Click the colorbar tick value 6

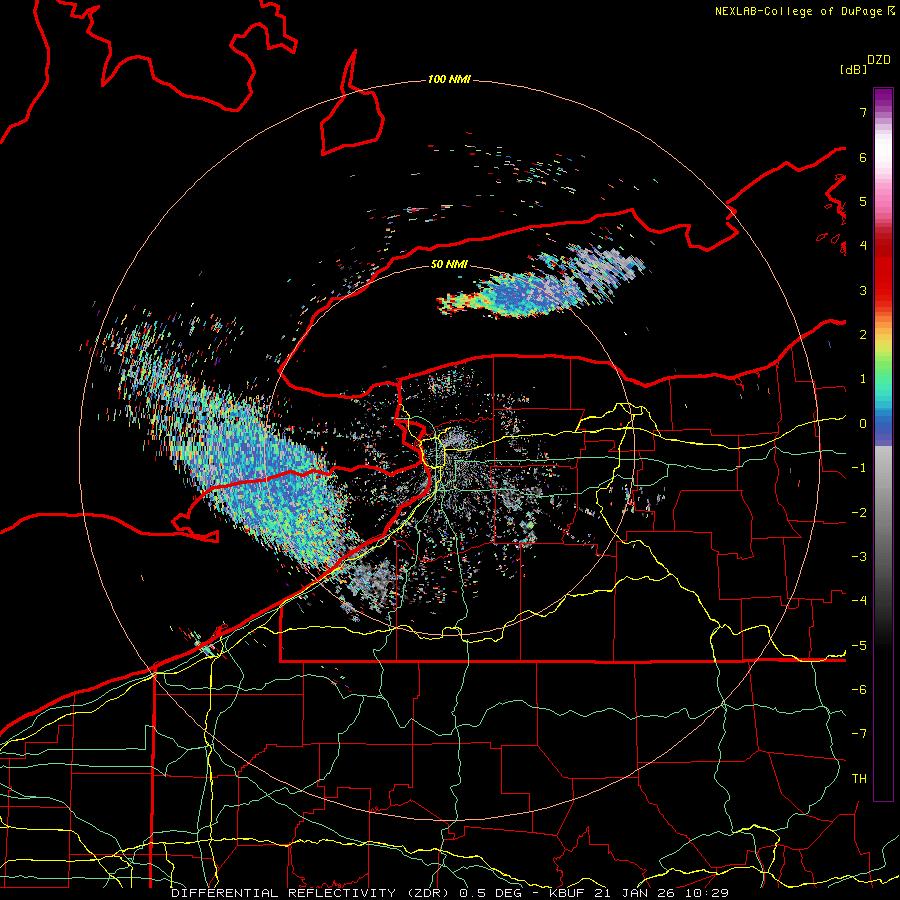[x=863, y=157]
